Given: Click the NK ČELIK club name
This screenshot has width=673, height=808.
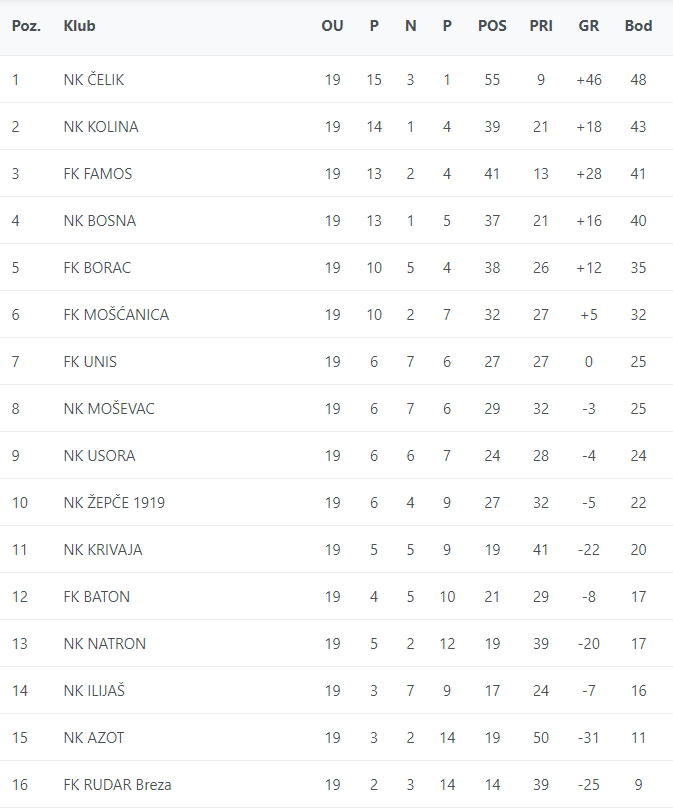Looking at the screenshot, I should tap(94, 80).
